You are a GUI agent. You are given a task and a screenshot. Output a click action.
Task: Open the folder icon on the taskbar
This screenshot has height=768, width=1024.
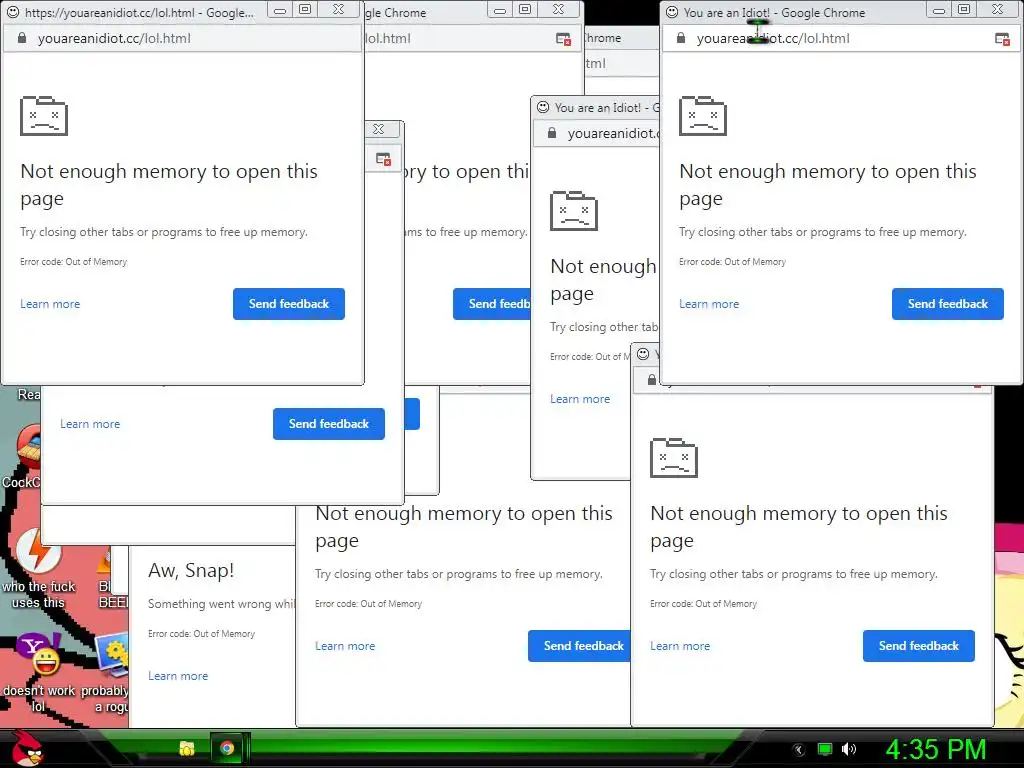[x=187, y=748]
